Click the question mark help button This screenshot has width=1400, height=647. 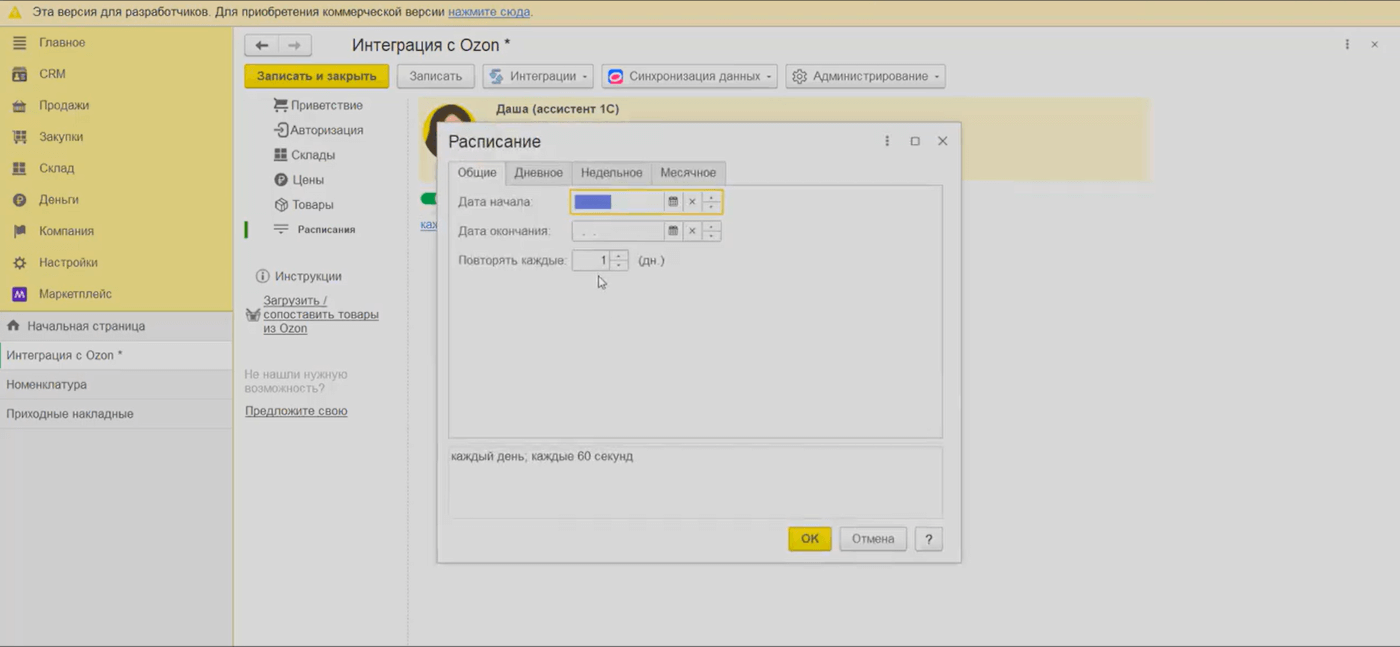point(929,539)
